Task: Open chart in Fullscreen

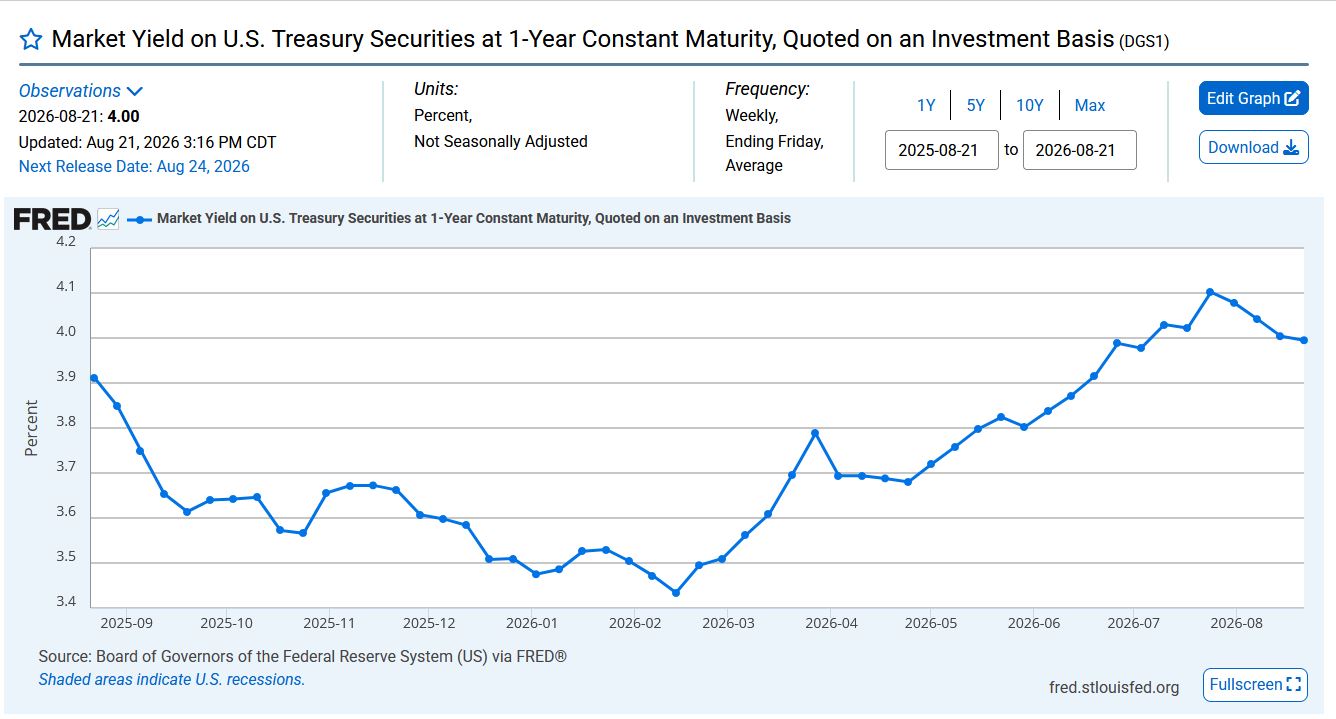Action: pyautogui.click(x=1255, y=685)
